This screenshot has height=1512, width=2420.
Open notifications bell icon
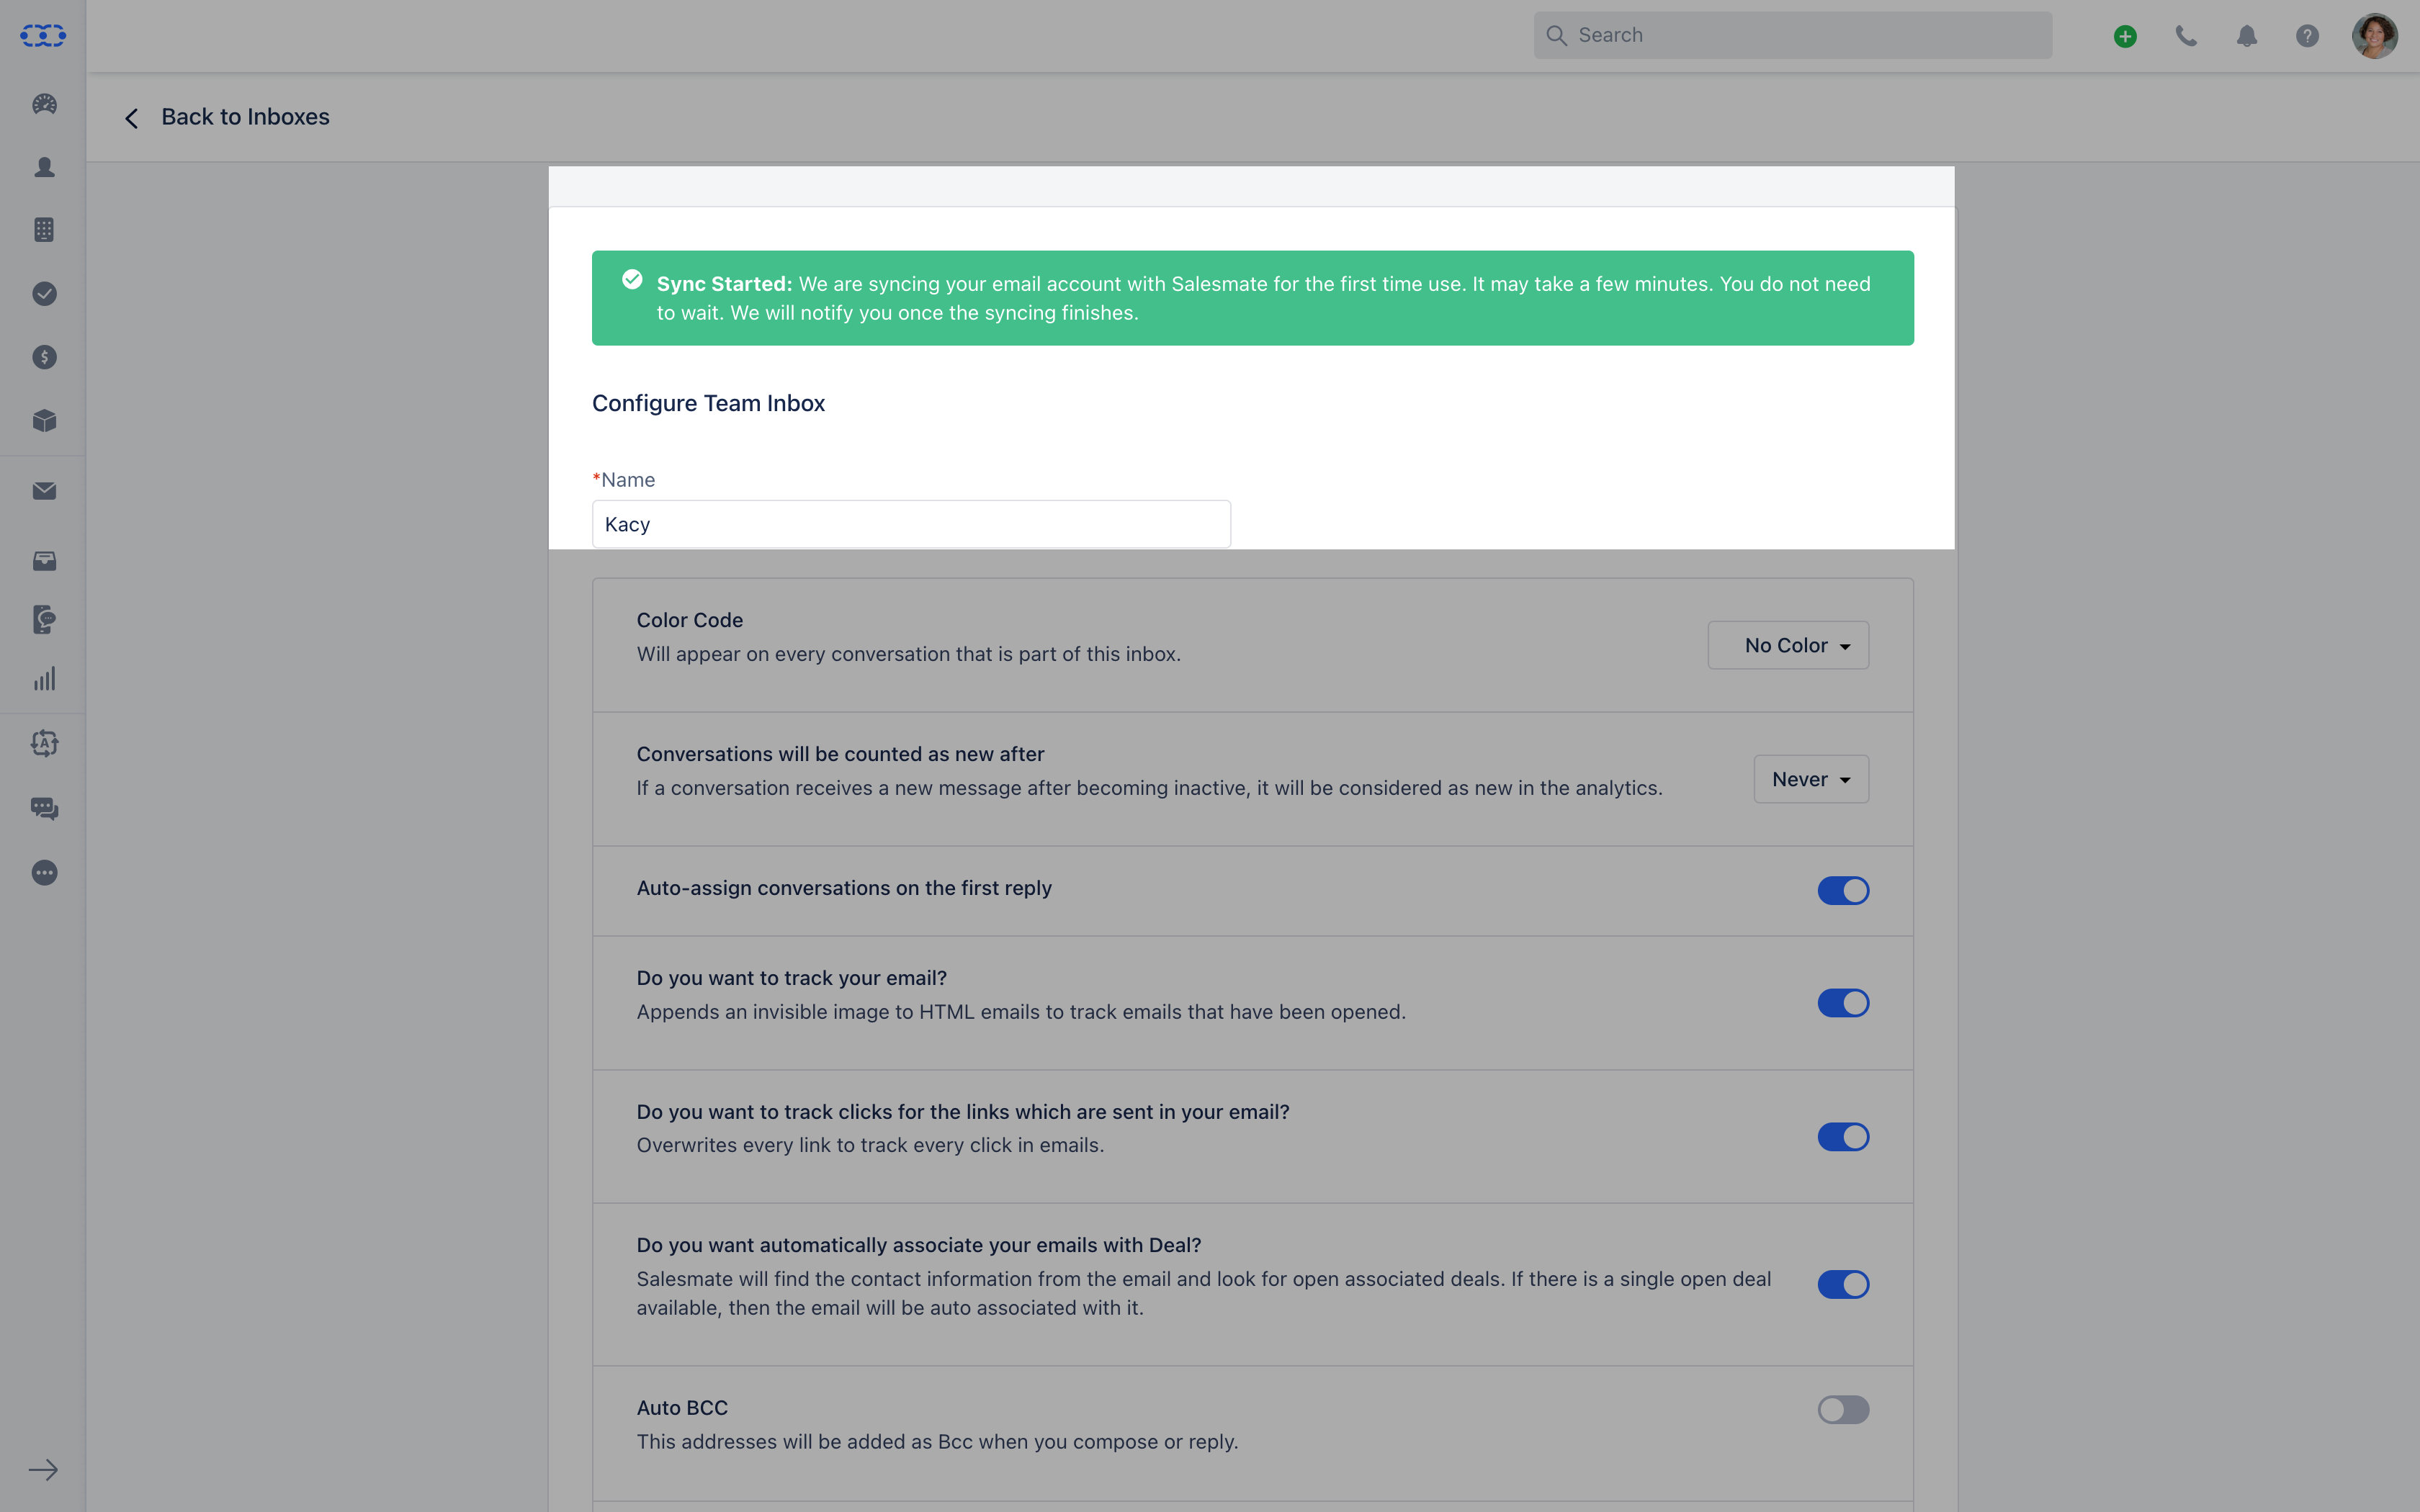pyautogui.click(x=2247, y=36)
